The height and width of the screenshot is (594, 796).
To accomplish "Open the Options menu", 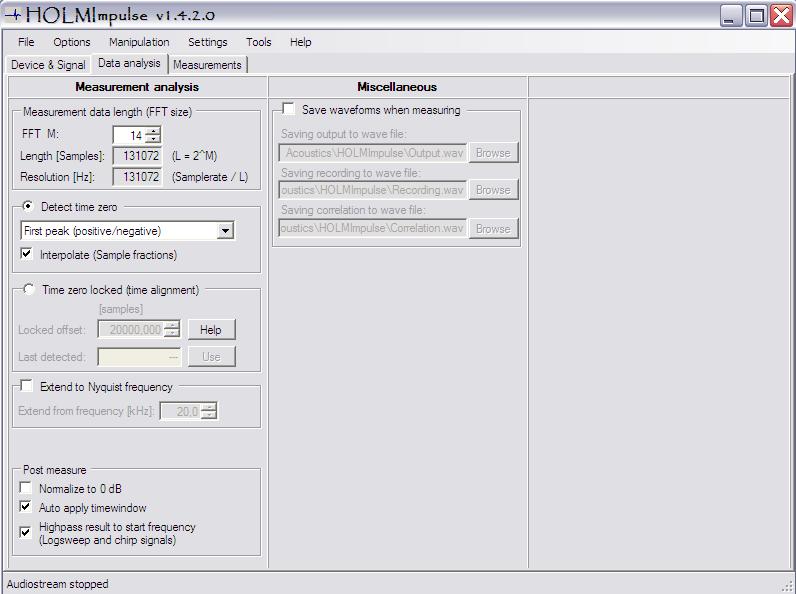I will [x=72, y=42].
